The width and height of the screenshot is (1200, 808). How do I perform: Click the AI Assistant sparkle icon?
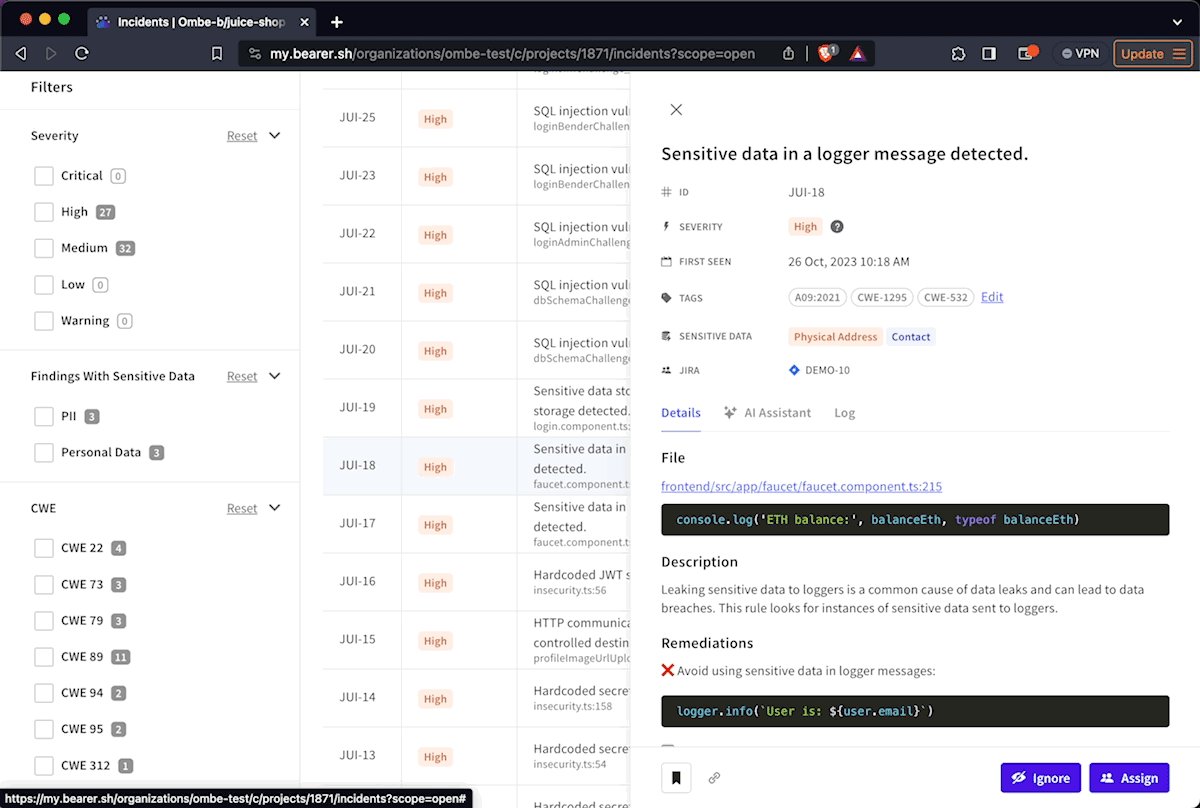731,413
